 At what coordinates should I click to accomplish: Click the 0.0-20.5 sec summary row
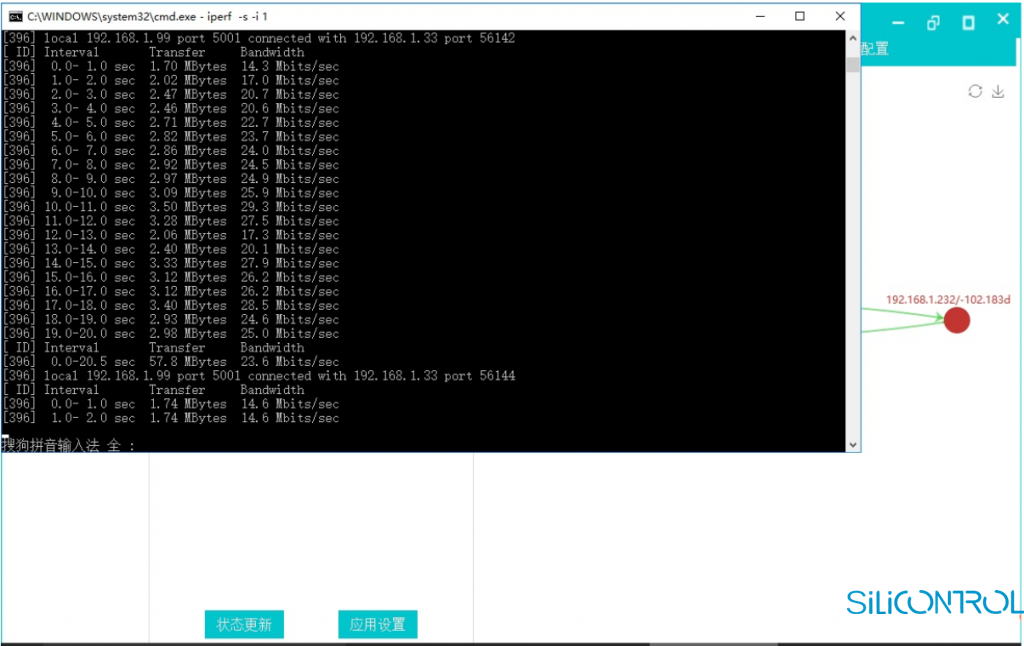tap(171, 362)
